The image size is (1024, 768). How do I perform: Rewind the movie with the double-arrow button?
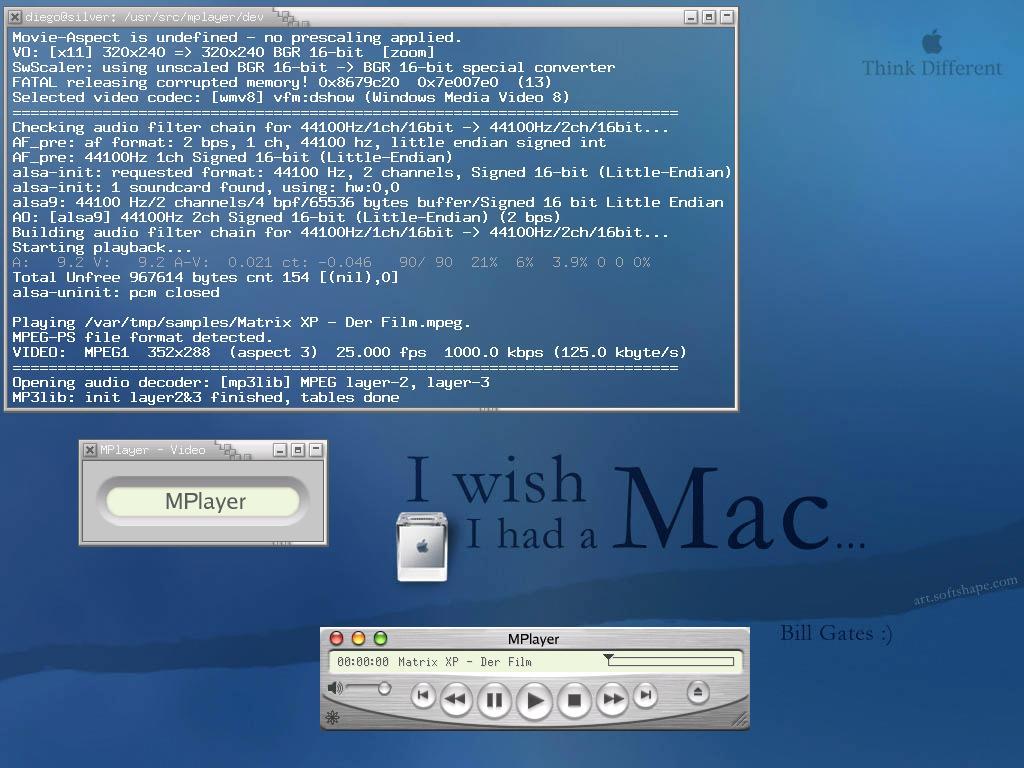pos(456,698)
